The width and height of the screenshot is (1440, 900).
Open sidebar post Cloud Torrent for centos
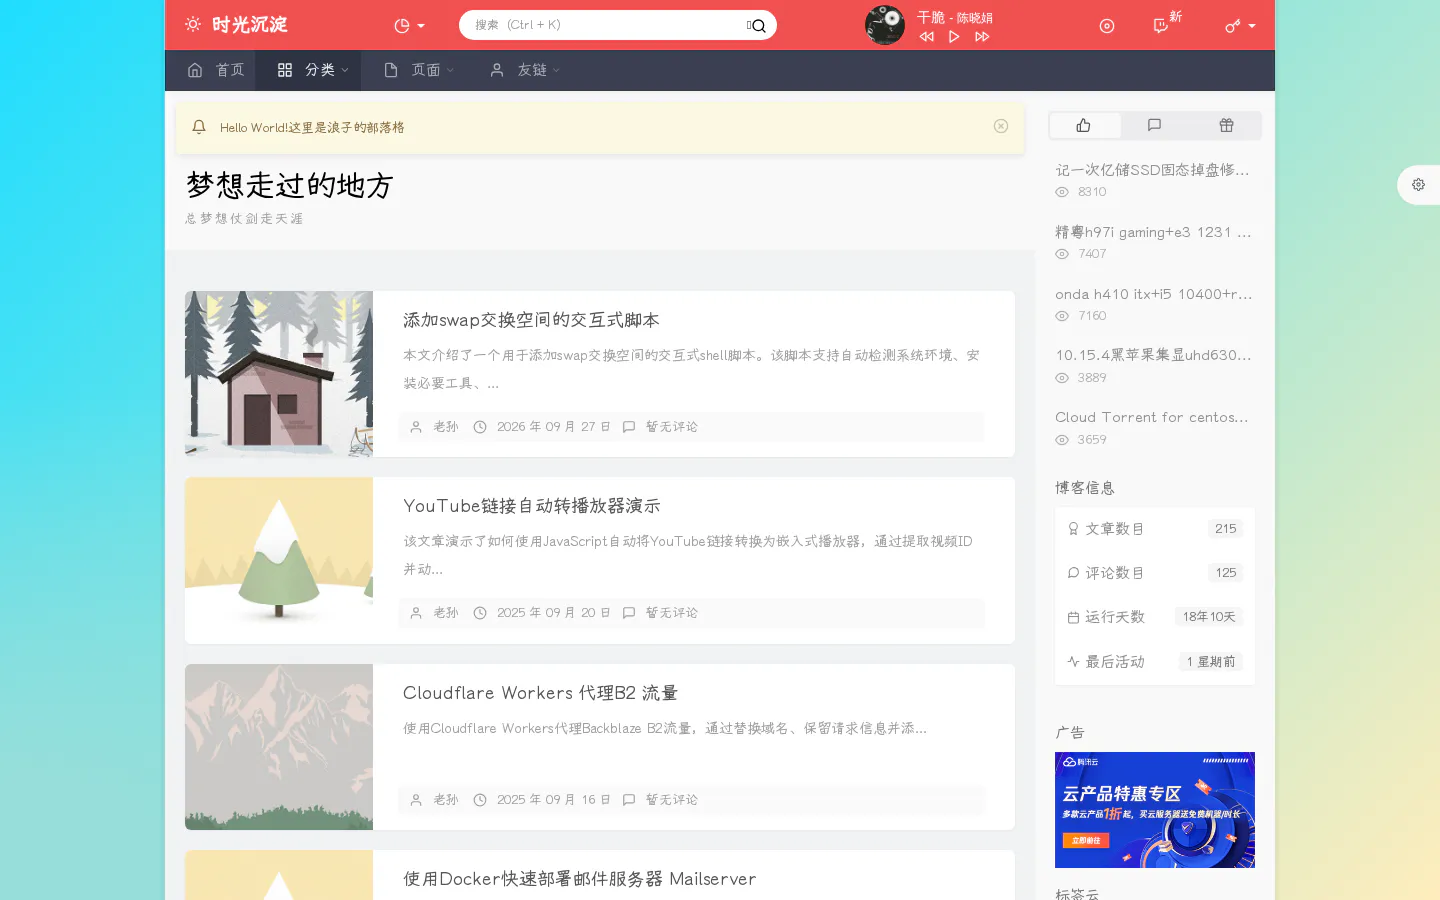click(x=1152, y=417)
